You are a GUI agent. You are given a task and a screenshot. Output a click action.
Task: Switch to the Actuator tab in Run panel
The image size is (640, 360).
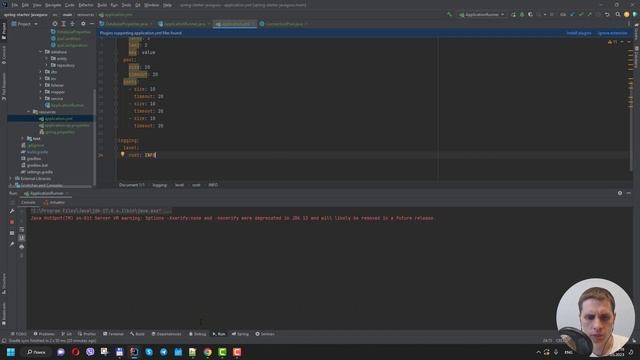tap(54, 202)
